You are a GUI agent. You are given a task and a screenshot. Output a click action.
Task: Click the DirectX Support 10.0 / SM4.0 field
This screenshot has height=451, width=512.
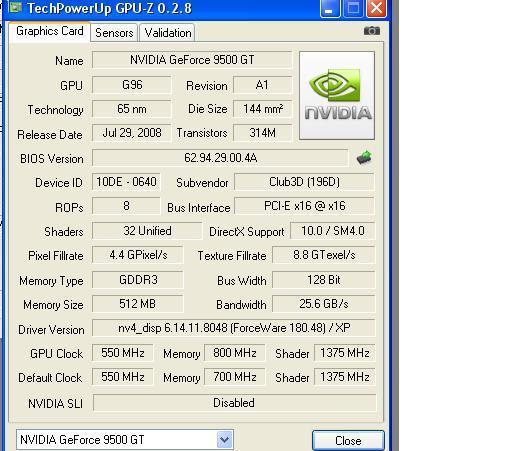(x=333, y=231)
